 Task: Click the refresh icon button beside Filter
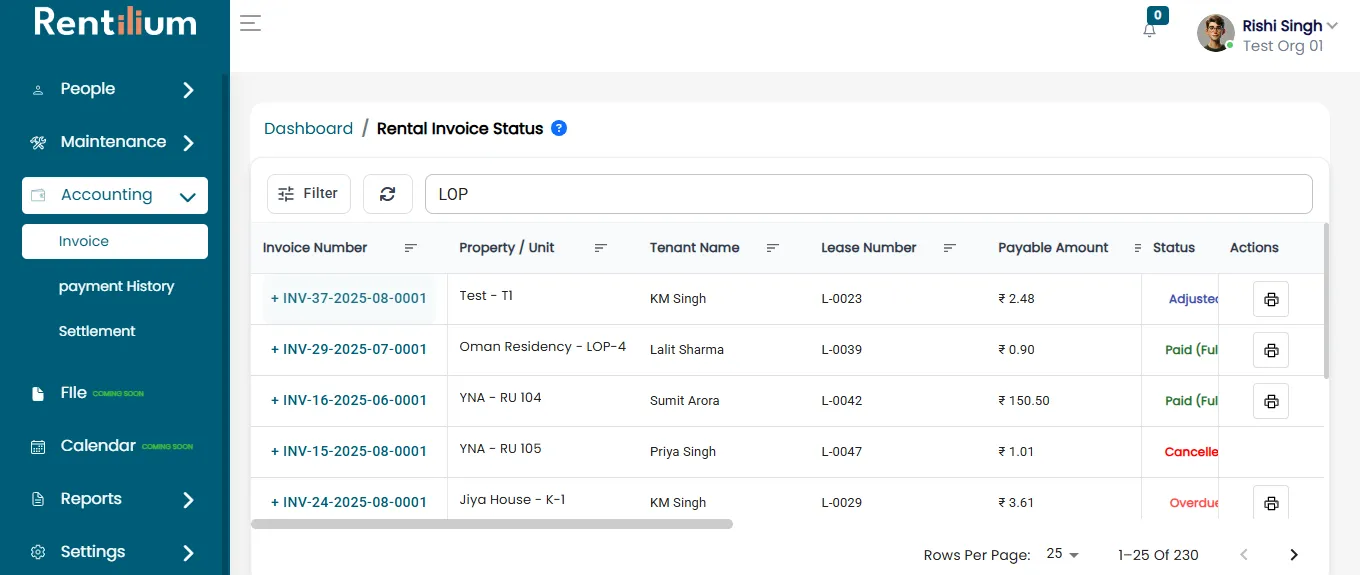(x=388, y=194)
